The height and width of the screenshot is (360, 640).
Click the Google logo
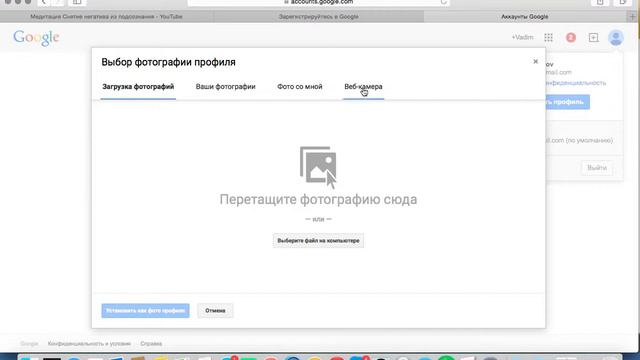(x=36, y=38)
